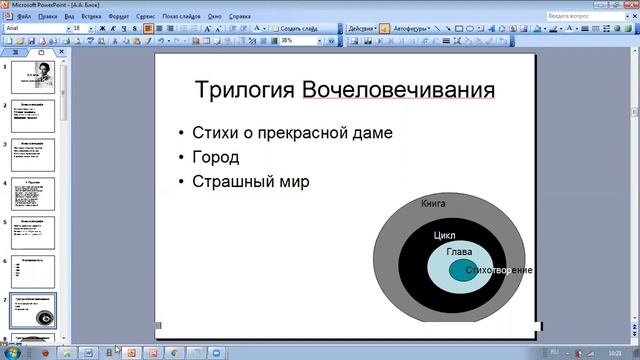This screenshot has height=360, width=640.
Task: Toggle bold formatting (Ж)
Action: click(x=102, y=28)
